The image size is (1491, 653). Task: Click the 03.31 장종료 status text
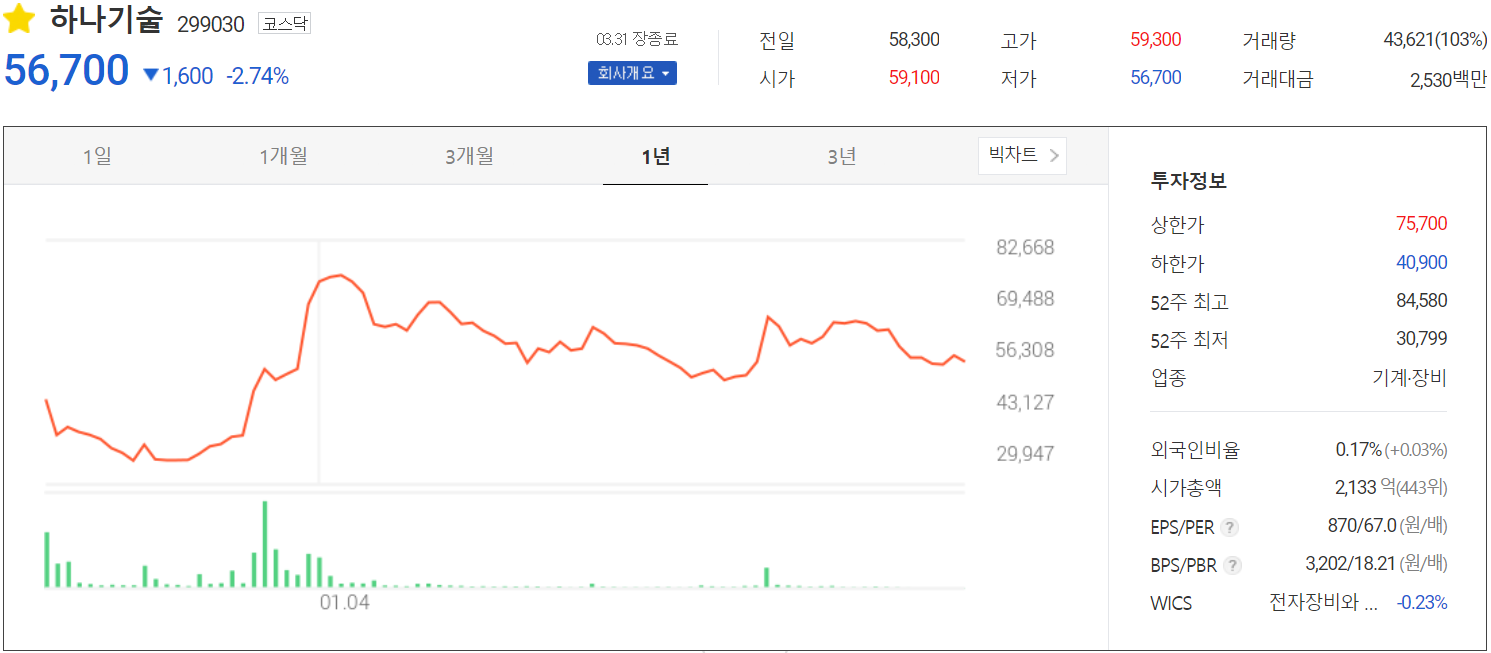[x=637, y=39]
